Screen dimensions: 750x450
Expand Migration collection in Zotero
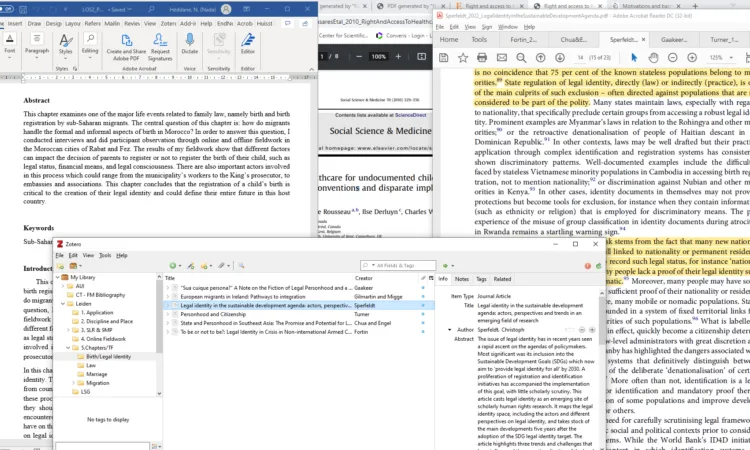pyautogui.click(x=73, y=383)
